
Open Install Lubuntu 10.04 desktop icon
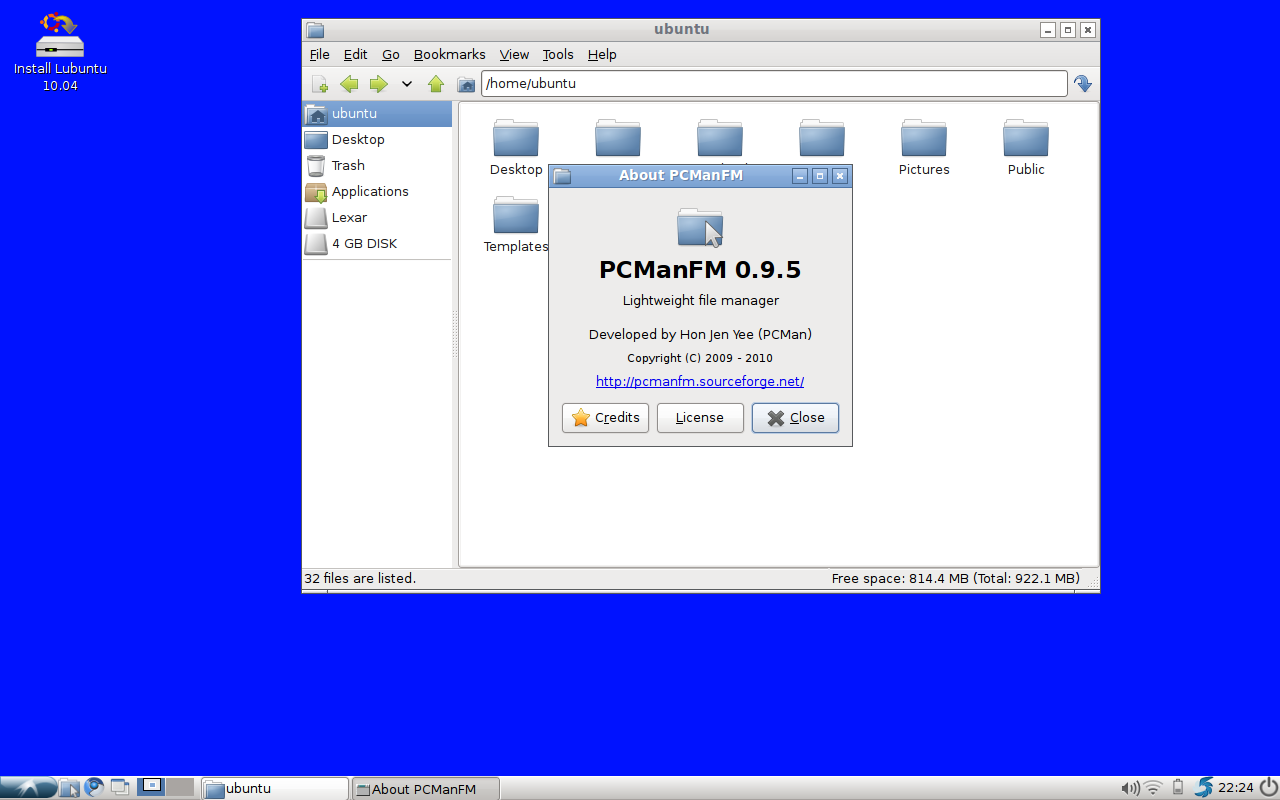(x=60, y=52)
